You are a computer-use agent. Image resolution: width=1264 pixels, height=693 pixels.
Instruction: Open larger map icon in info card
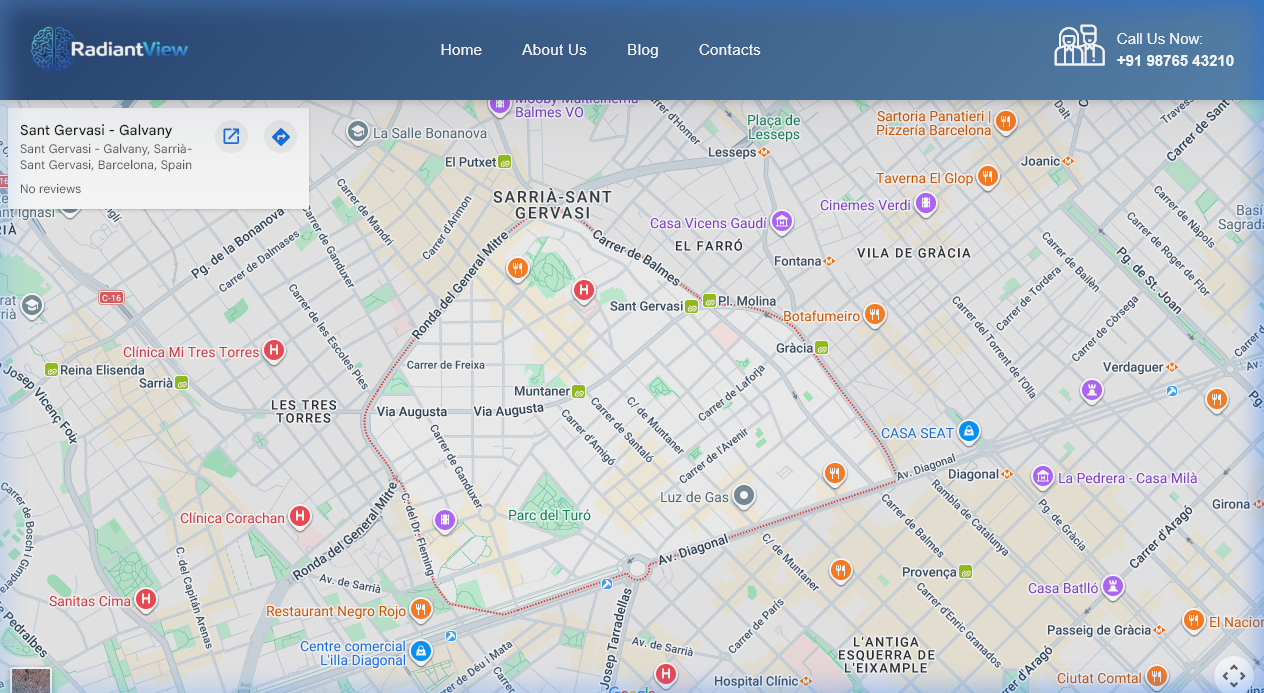pos(231,136)
